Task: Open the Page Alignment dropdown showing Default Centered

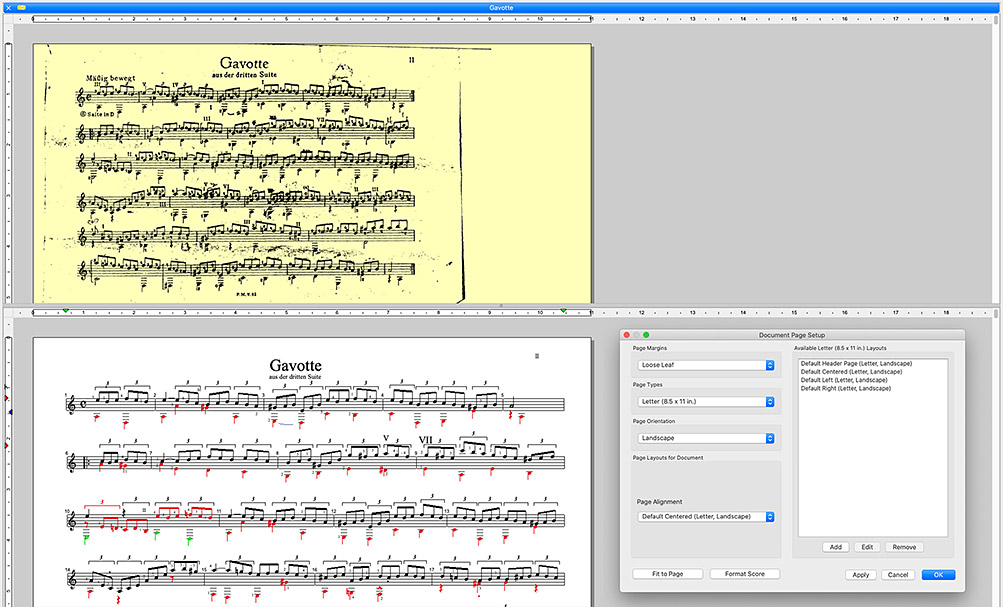Action: point(706,516)
